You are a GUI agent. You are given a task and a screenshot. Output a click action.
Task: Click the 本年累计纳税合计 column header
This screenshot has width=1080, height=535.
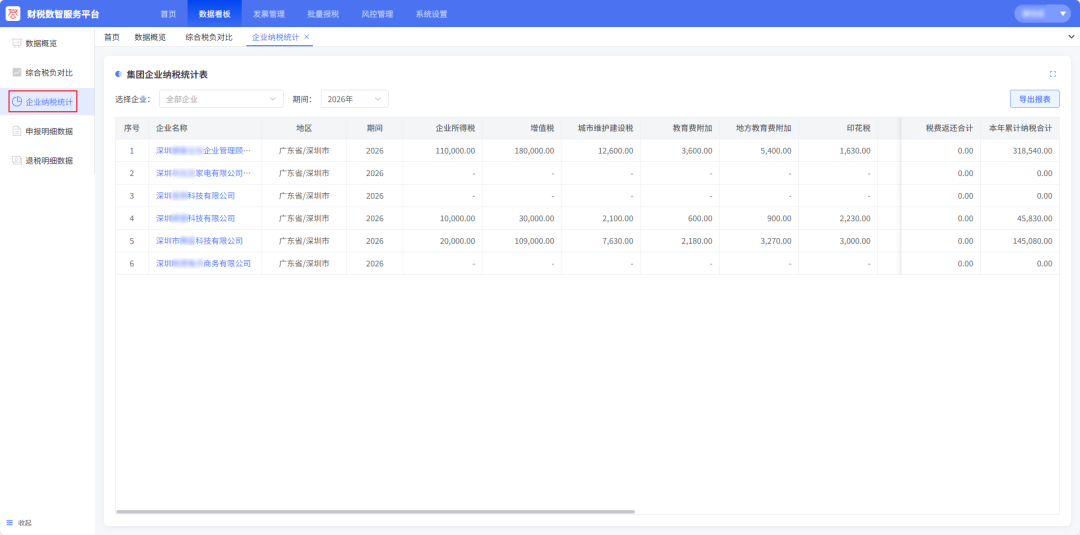1020,128
